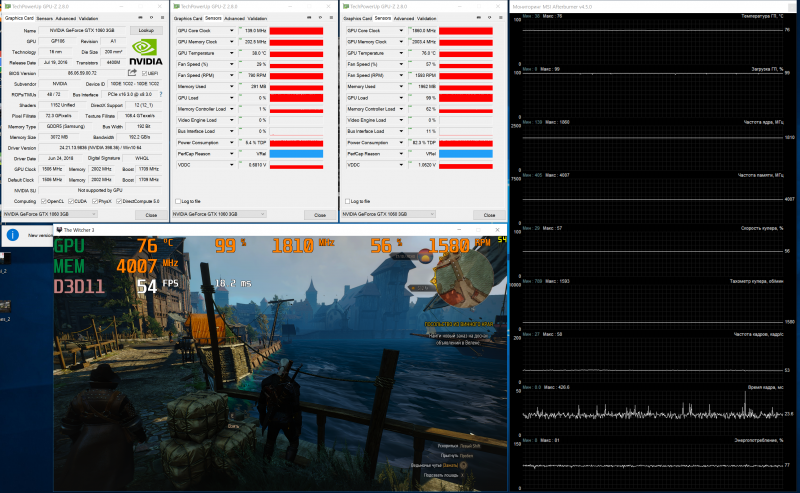
Task: Enable Log to file in idle Sensors window (0% GPU Load)
Action: point(178,201)
